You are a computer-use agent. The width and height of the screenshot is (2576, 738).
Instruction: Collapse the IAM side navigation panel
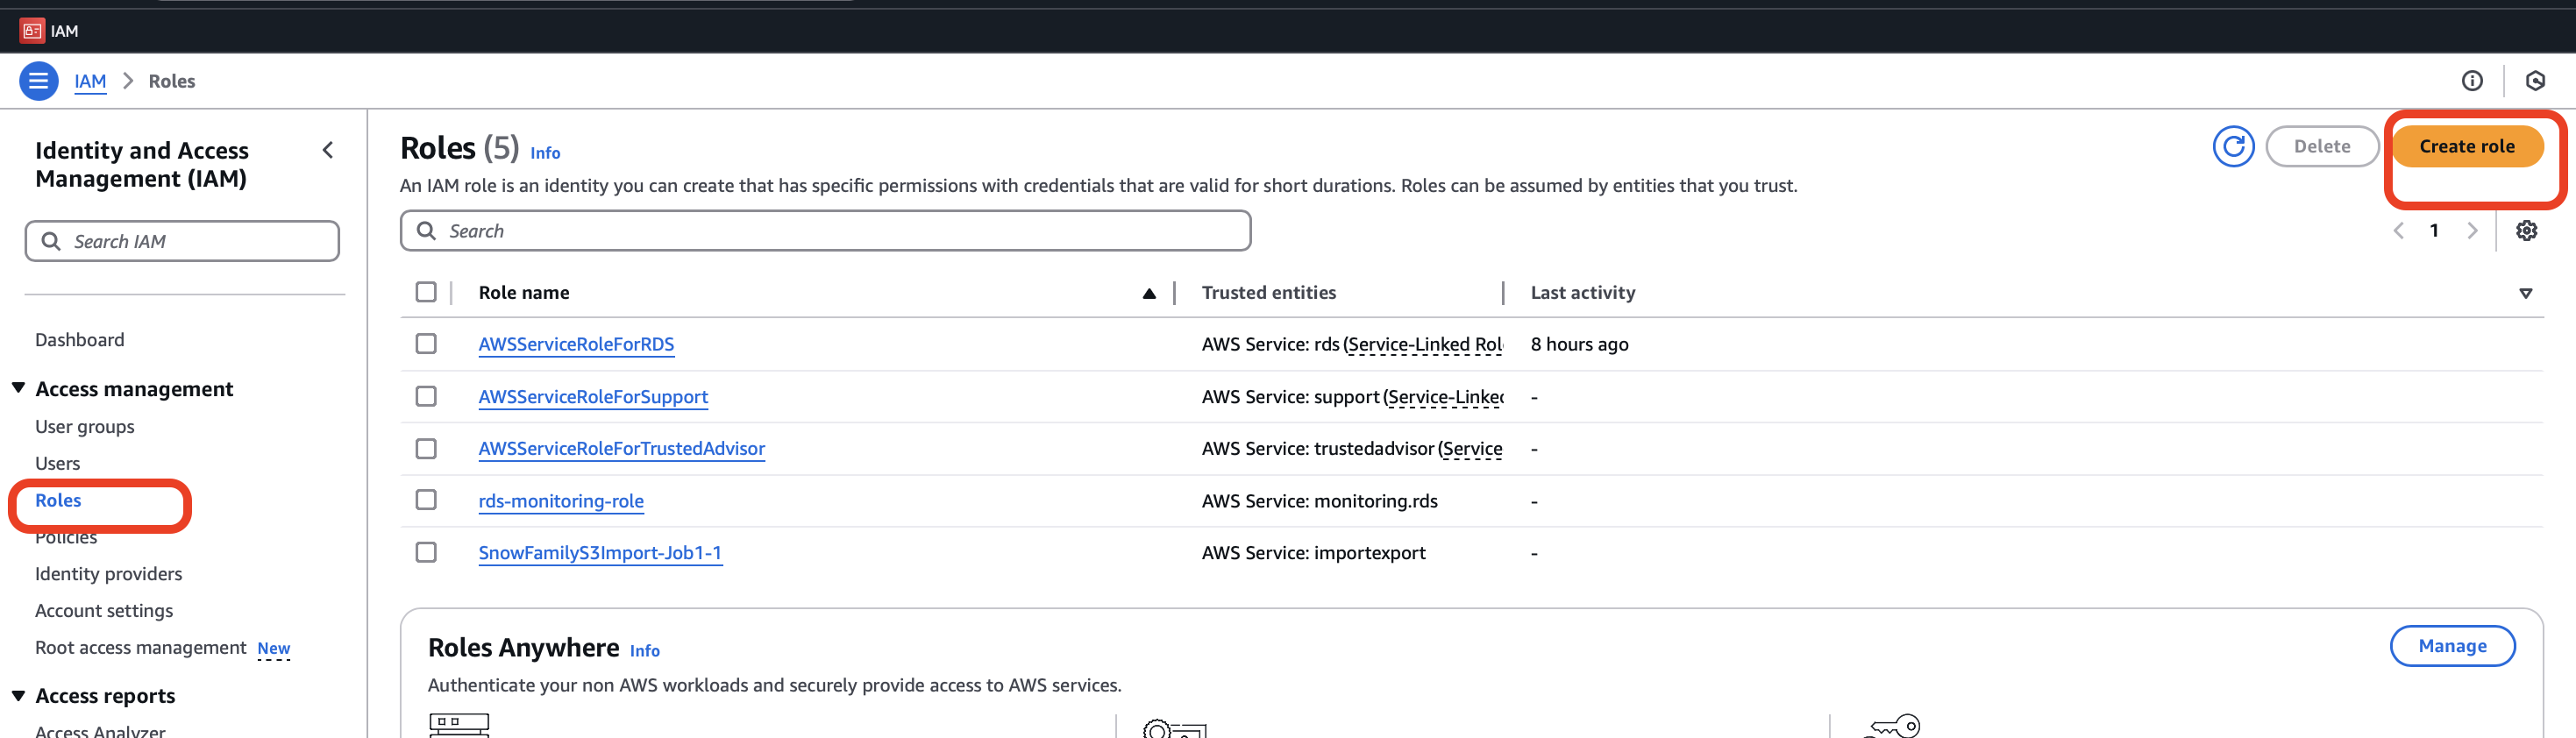[x=328, y=150]
